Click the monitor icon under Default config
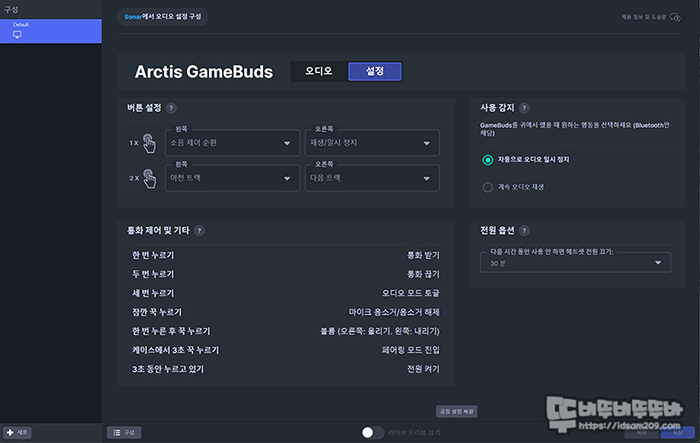 click(x=17, y=35)
